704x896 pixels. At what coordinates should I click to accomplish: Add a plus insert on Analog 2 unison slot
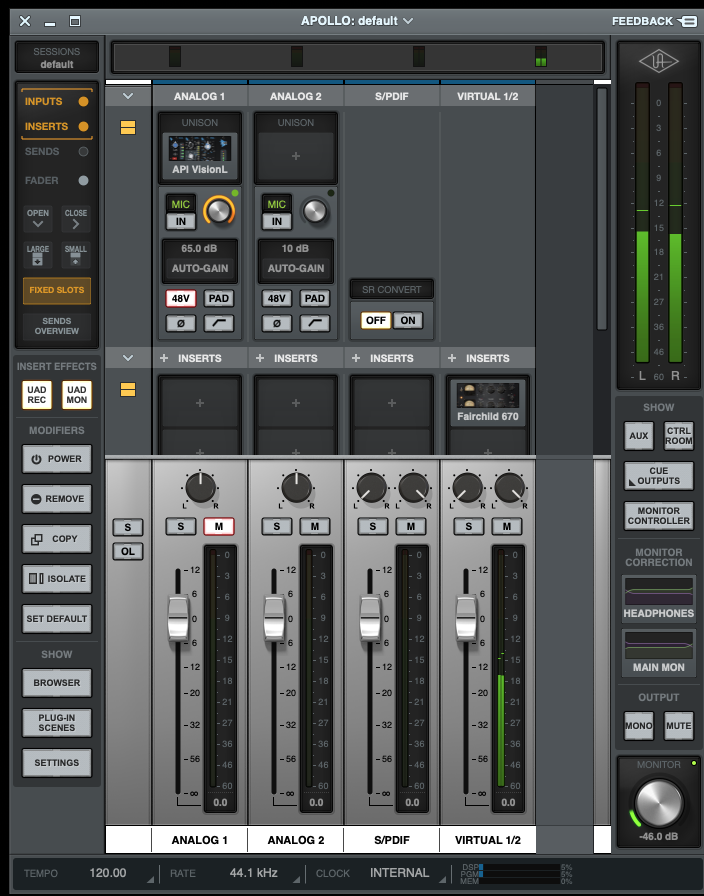(x=295, y=156)
